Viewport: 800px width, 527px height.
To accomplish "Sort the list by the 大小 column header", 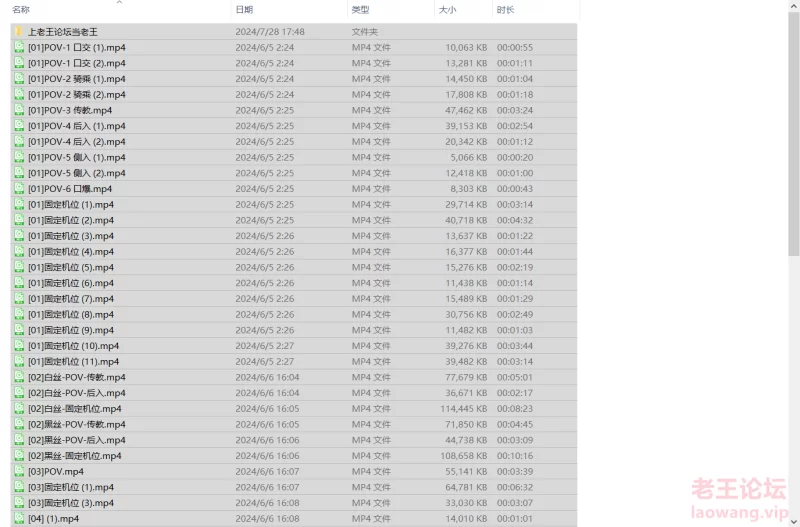I will click(x=447, y=10).
